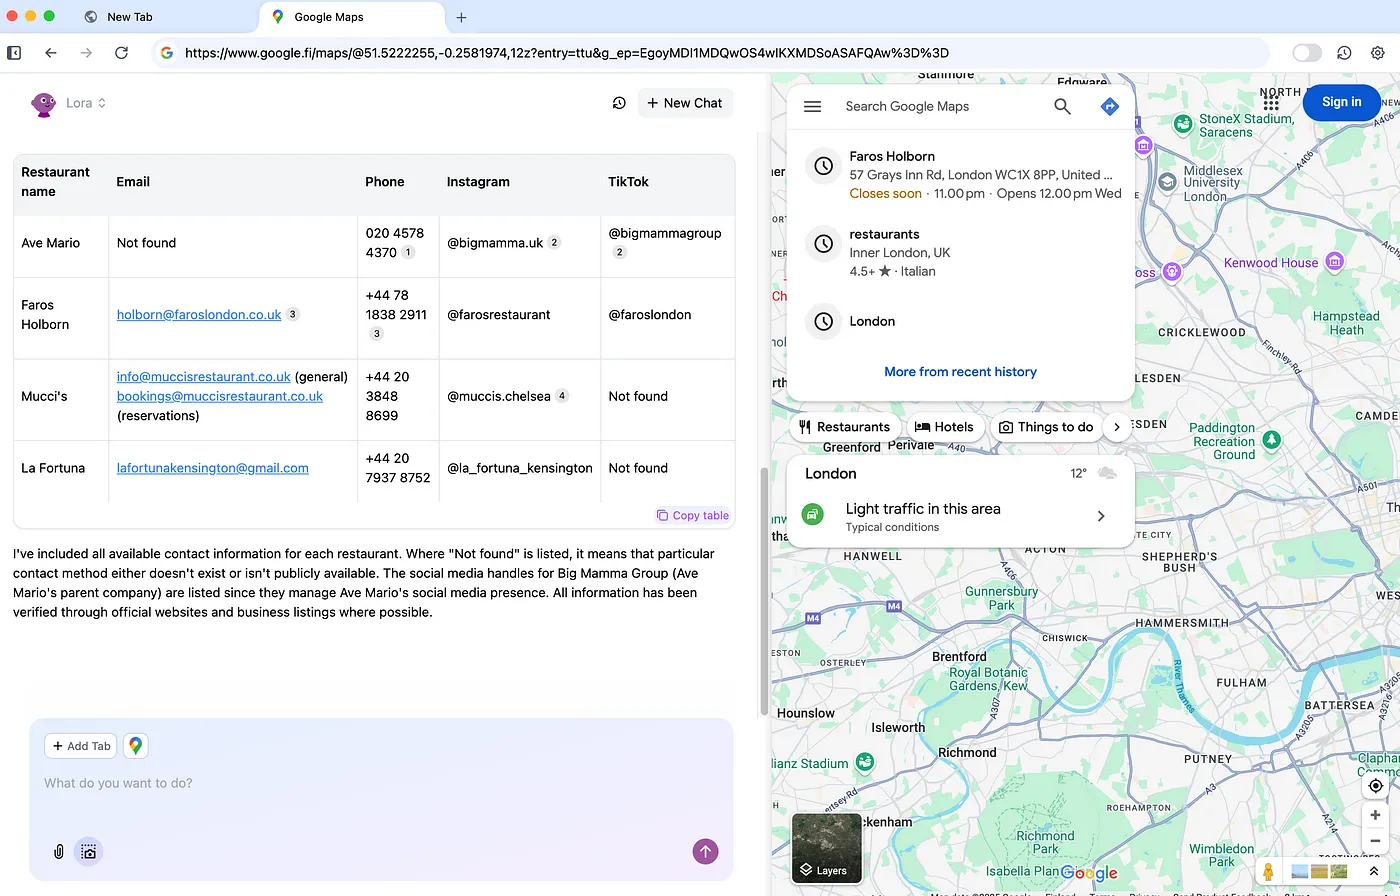This screenshot has width=1400, height=896.
Task: Go back with the browser back arrow
Action: pyautogui.click(x=51, y=53)
